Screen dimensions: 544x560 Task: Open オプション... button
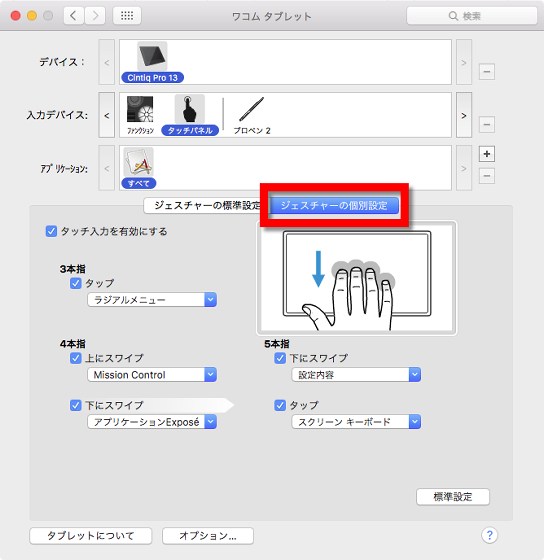coord(208,536)
